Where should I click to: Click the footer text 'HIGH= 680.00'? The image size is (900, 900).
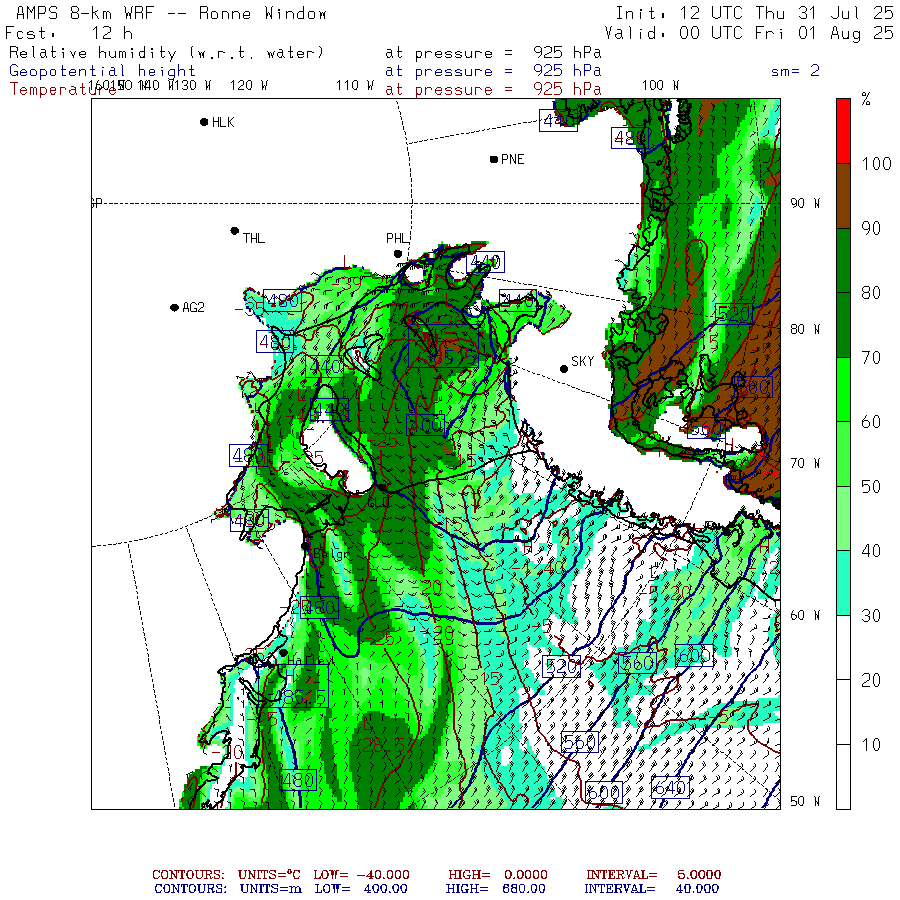[496, 889]
